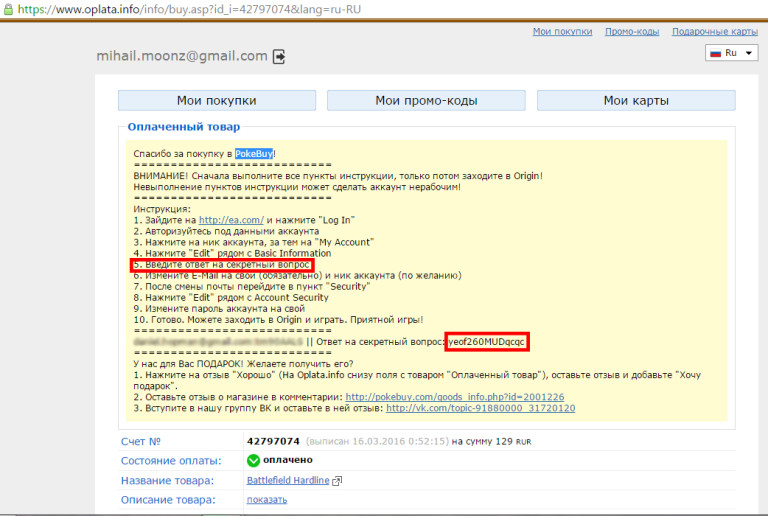
Task: Click the «Описание товара:» label
Action: point(168,500)
